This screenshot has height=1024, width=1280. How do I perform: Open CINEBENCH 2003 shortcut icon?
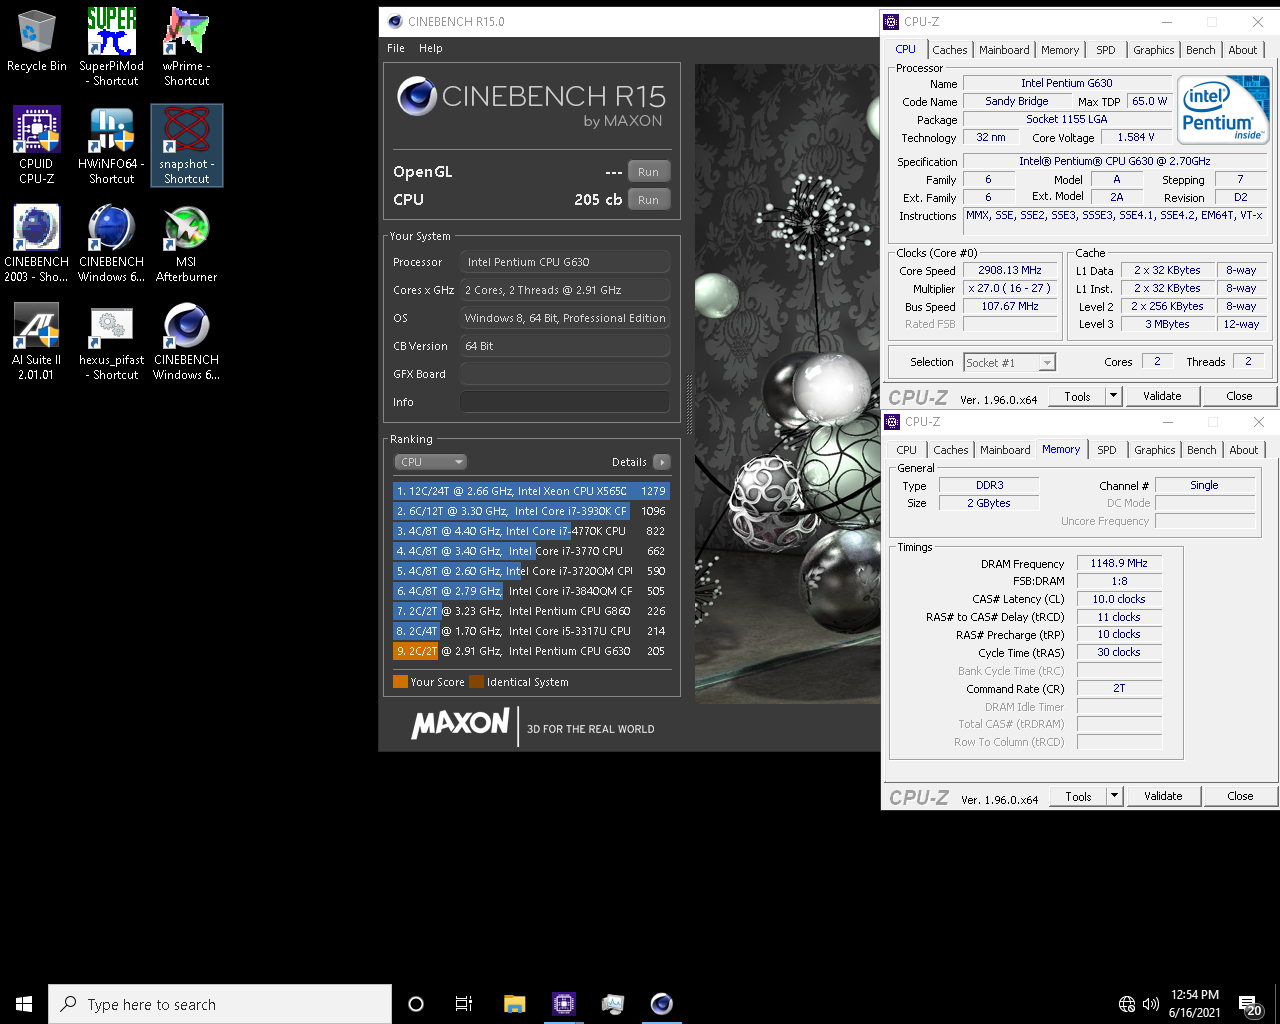point(36,243)
